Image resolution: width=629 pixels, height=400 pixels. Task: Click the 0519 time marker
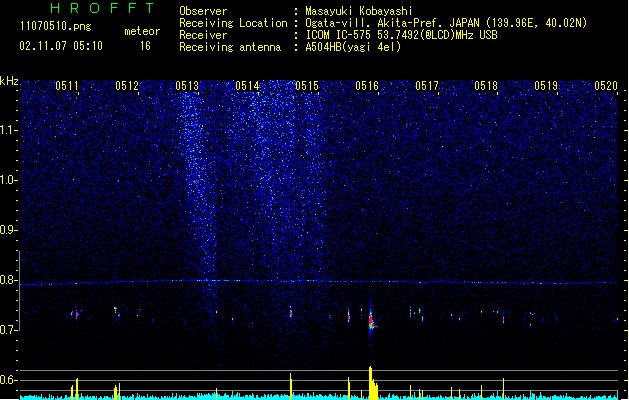(x=546, y=86)
